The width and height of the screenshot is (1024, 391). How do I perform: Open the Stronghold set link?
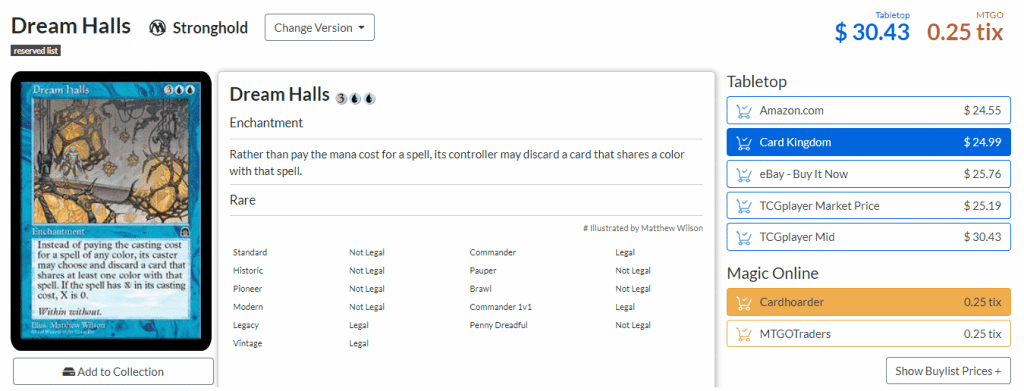click(x=210, y=28)
